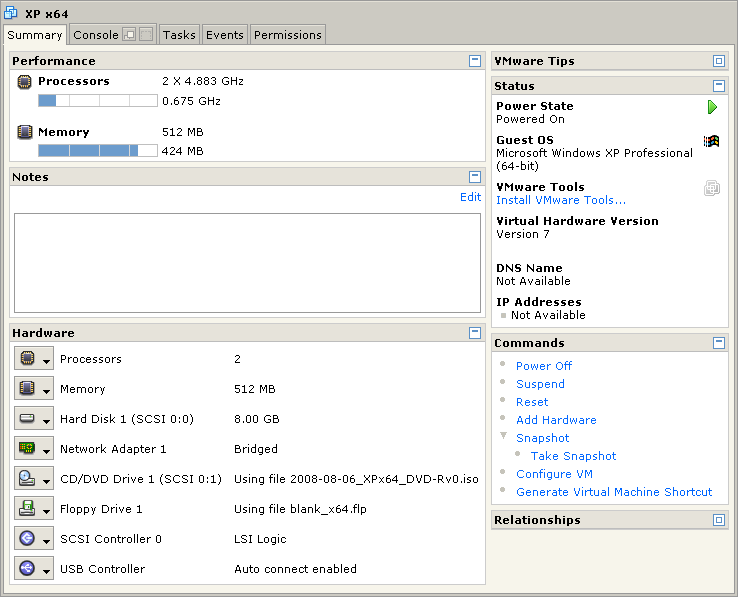Collapse the Commands panel

(719, 343)
